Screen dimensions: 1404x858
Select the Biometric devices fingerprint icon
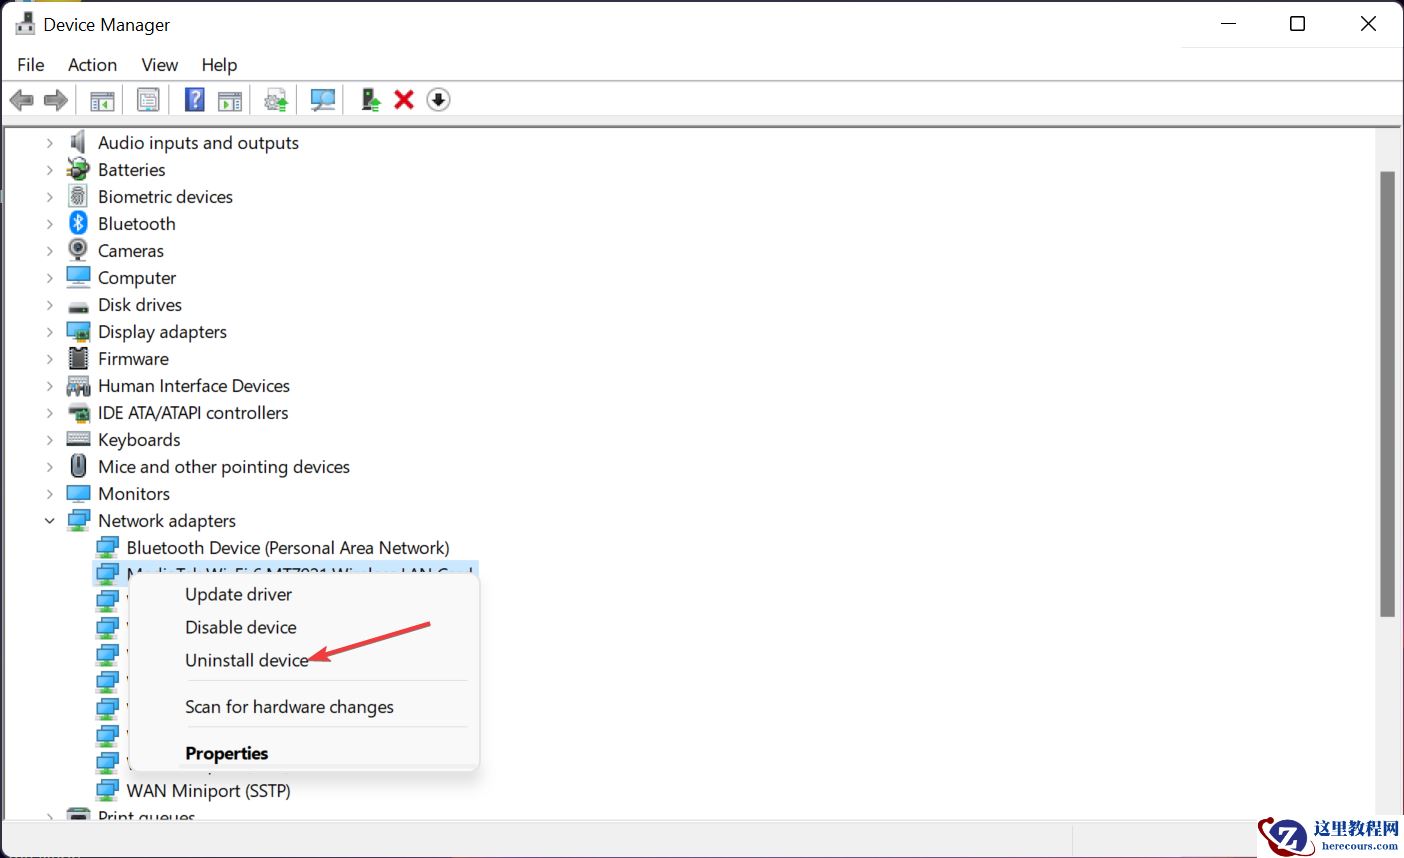click(78, 197)
